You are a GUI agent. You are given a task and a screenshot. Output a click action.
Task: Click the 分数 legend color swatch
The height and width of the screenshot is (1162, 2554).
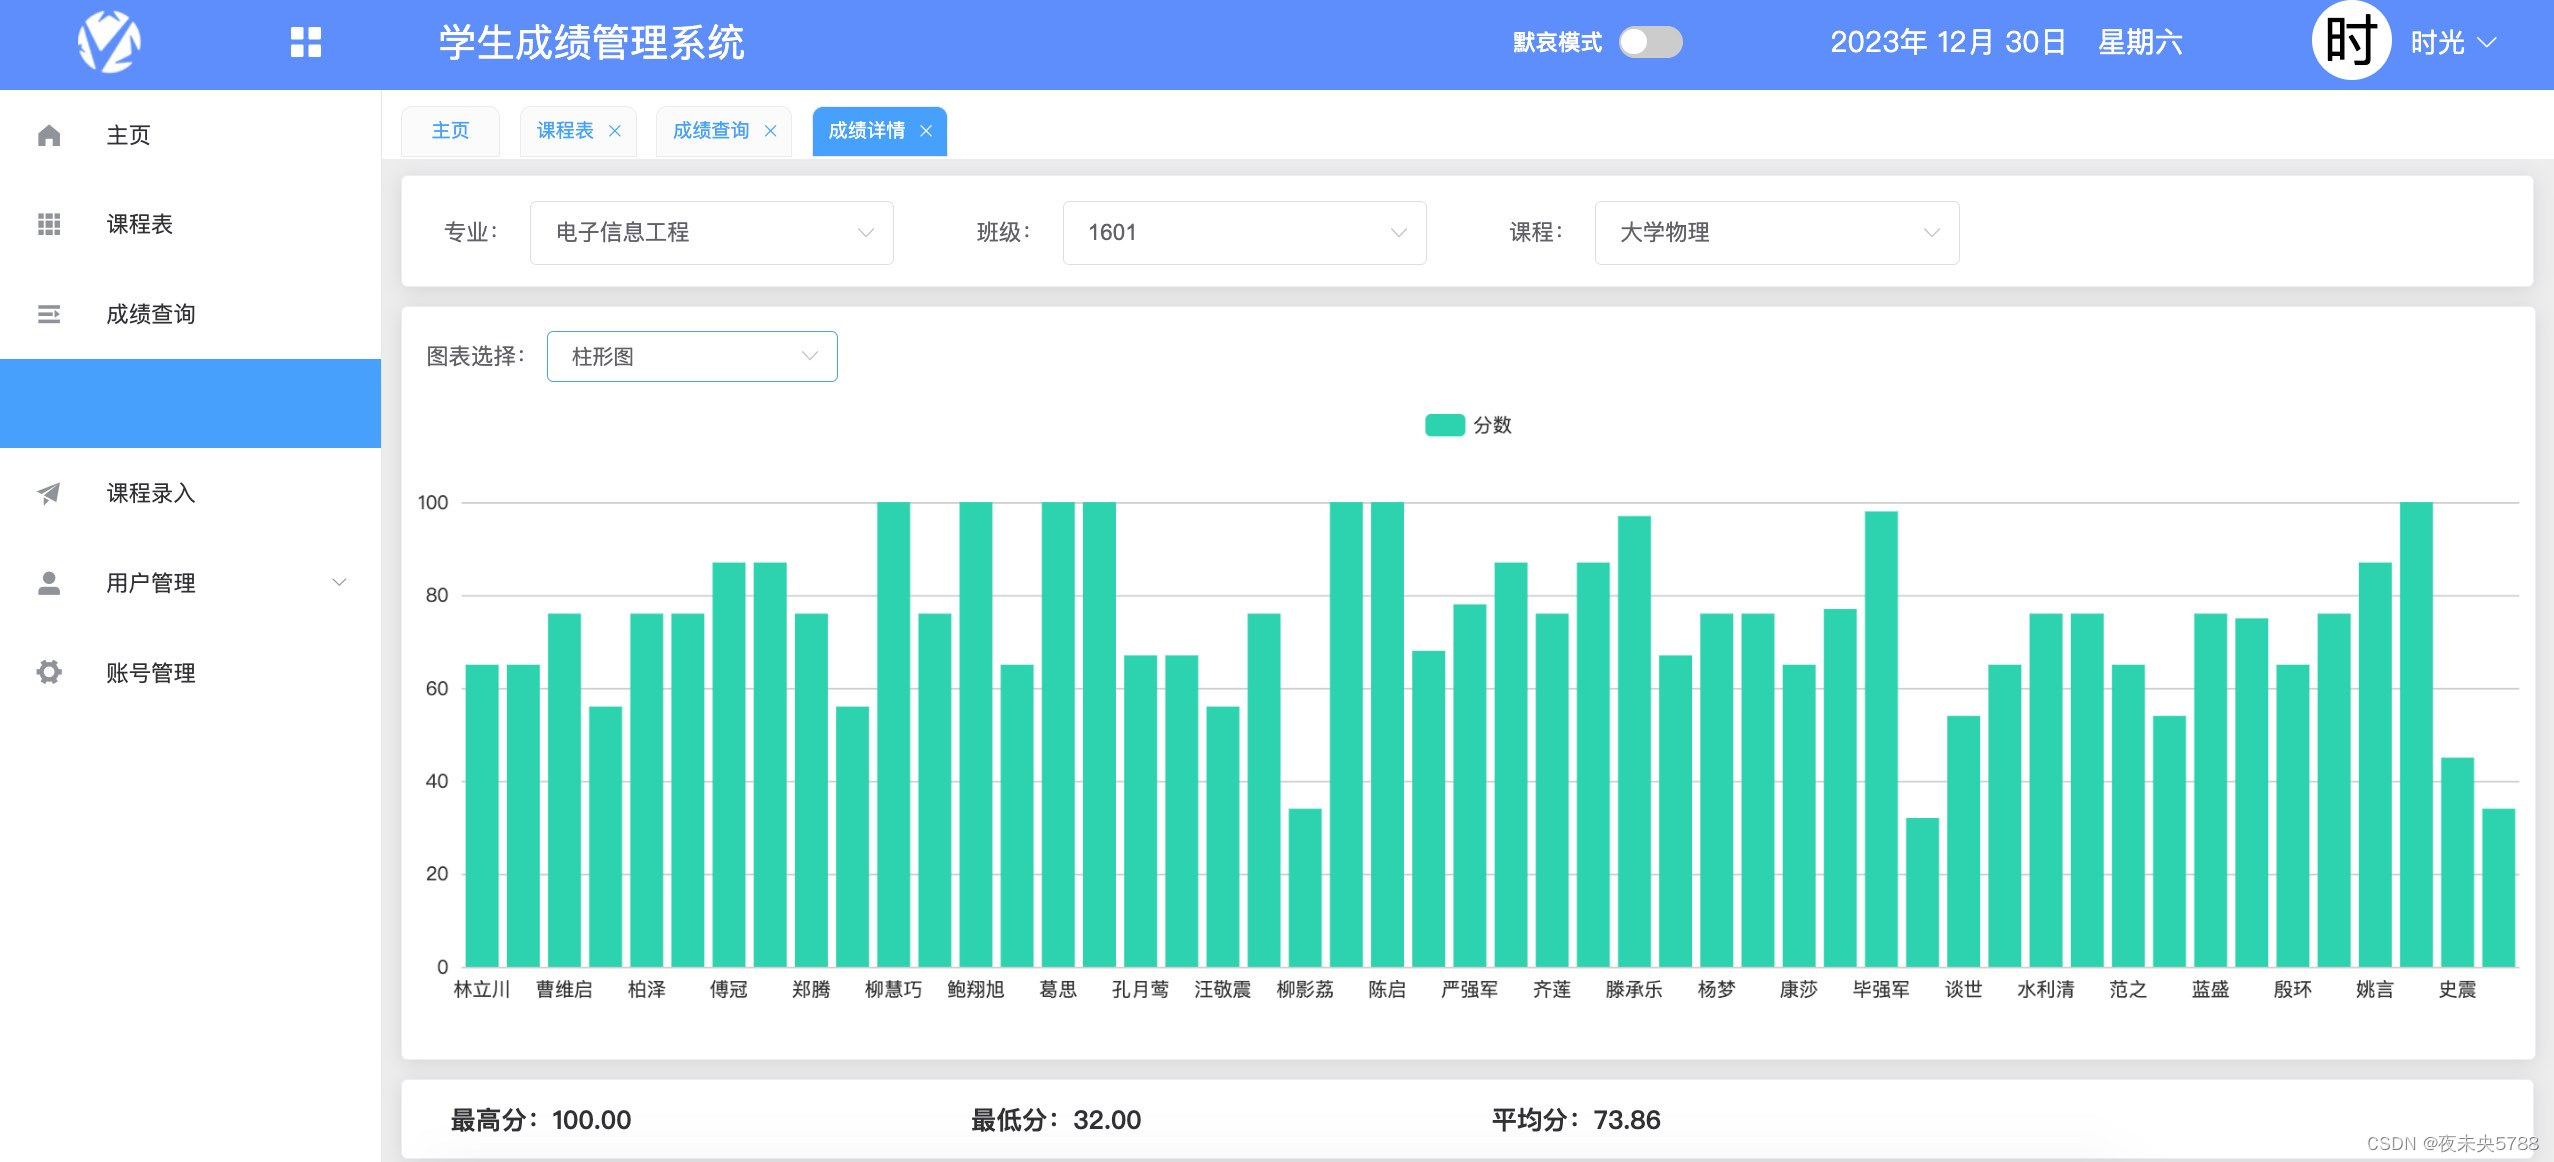click(1443, 424)
